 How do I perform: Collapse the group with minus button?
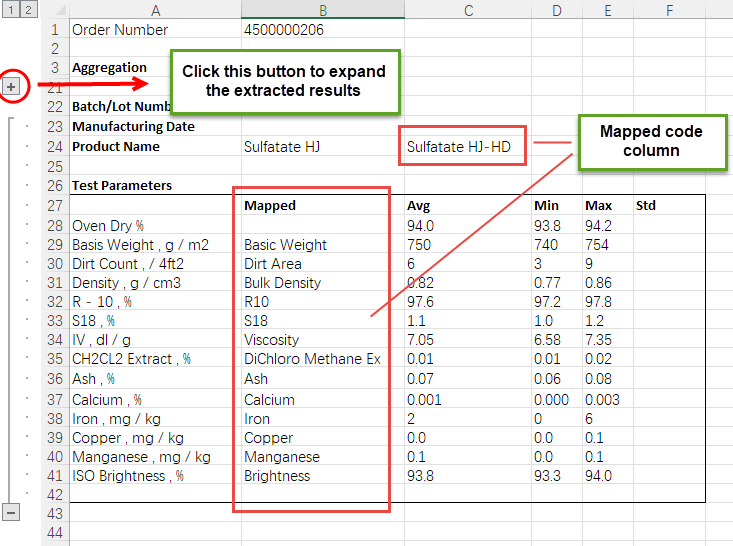pos(11,512)
